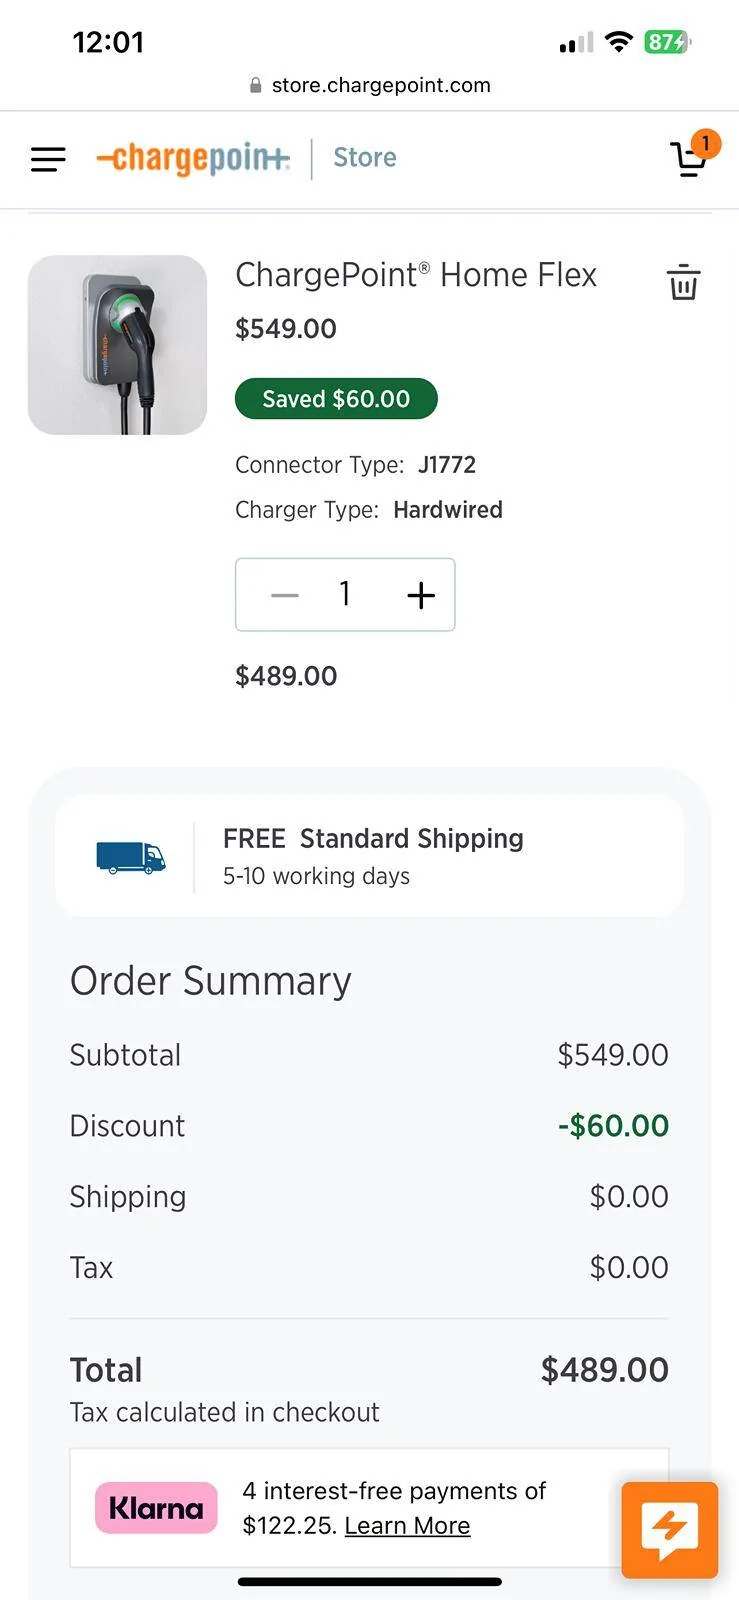The width and height of the screenshot is (739, 1600).
Task: Open the orange live chat widget
Action: click(669, 1529)
